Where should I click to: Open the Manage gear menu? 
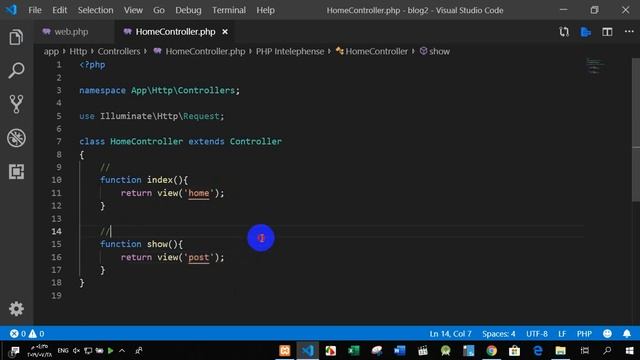tap(16, 309)
